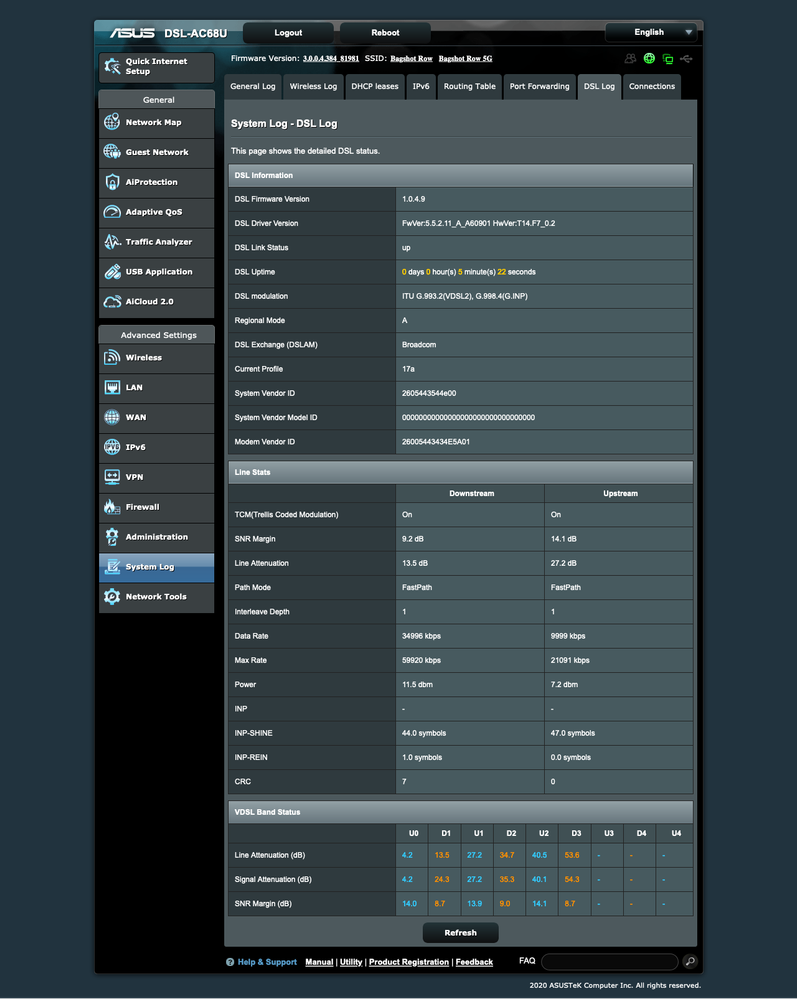Image resolution: width=797 pixels, height=999 pixels.
Task: Click the upstream Max Rate 21091 kbps
Action: (570, 660)
